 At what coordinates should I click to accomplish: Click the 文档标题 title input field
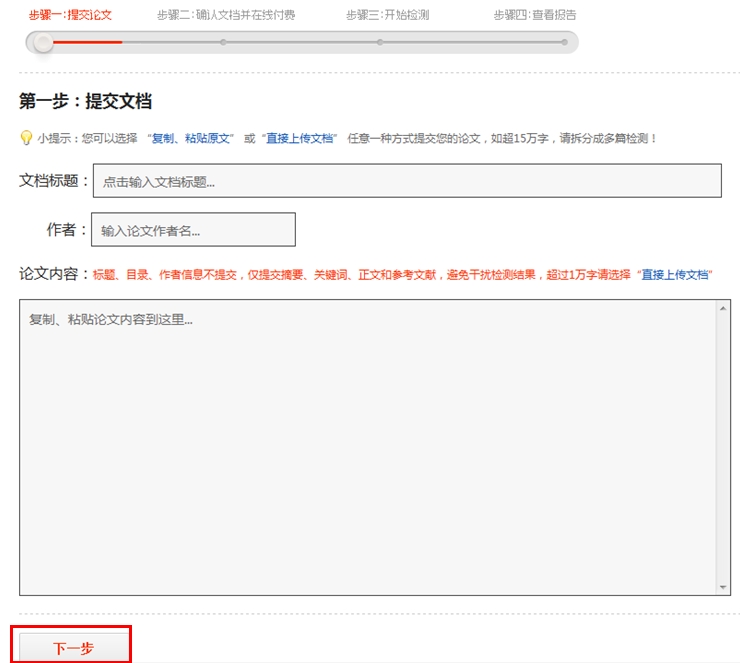pyautogui.click(x=407, y=181)
